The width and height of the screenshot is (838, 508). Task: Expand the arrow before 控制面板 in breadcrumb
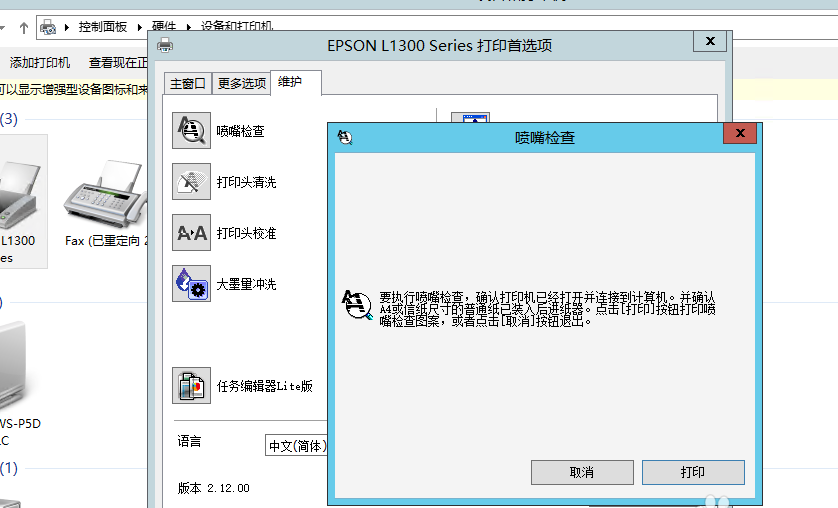point(67,27)
